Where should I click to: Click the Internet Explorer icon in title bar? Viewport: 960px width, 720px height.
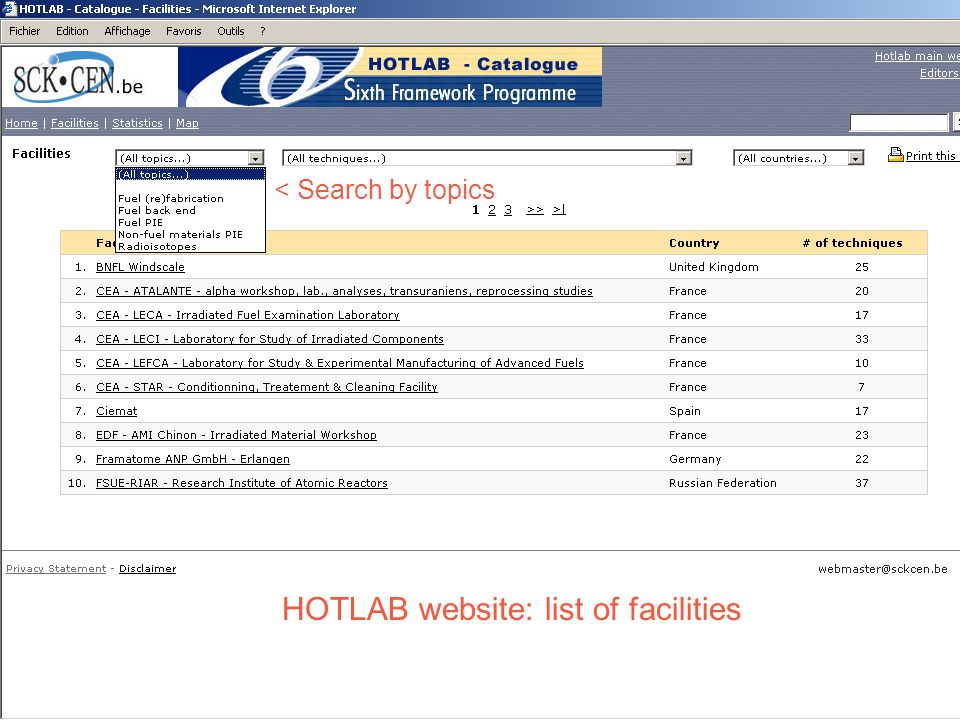(x=9, y=9)
